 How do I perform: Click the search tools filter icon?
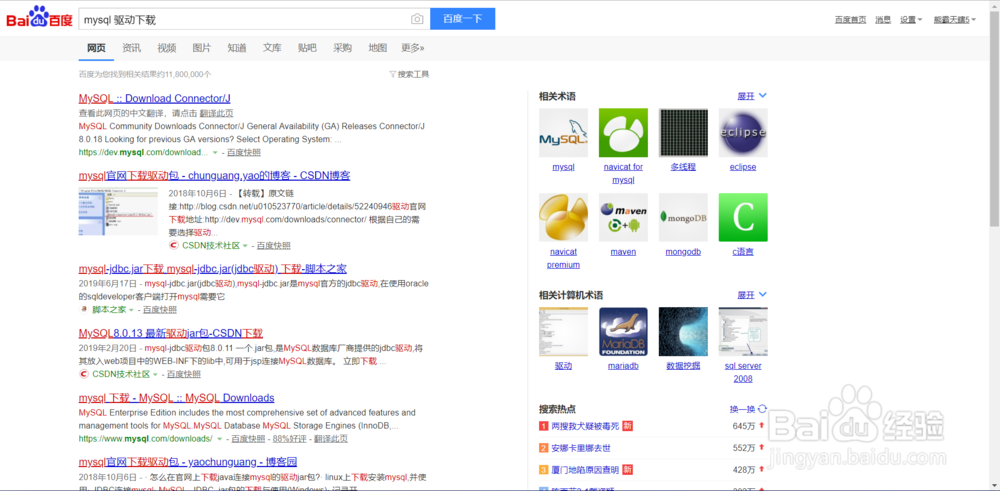(392, 75)
